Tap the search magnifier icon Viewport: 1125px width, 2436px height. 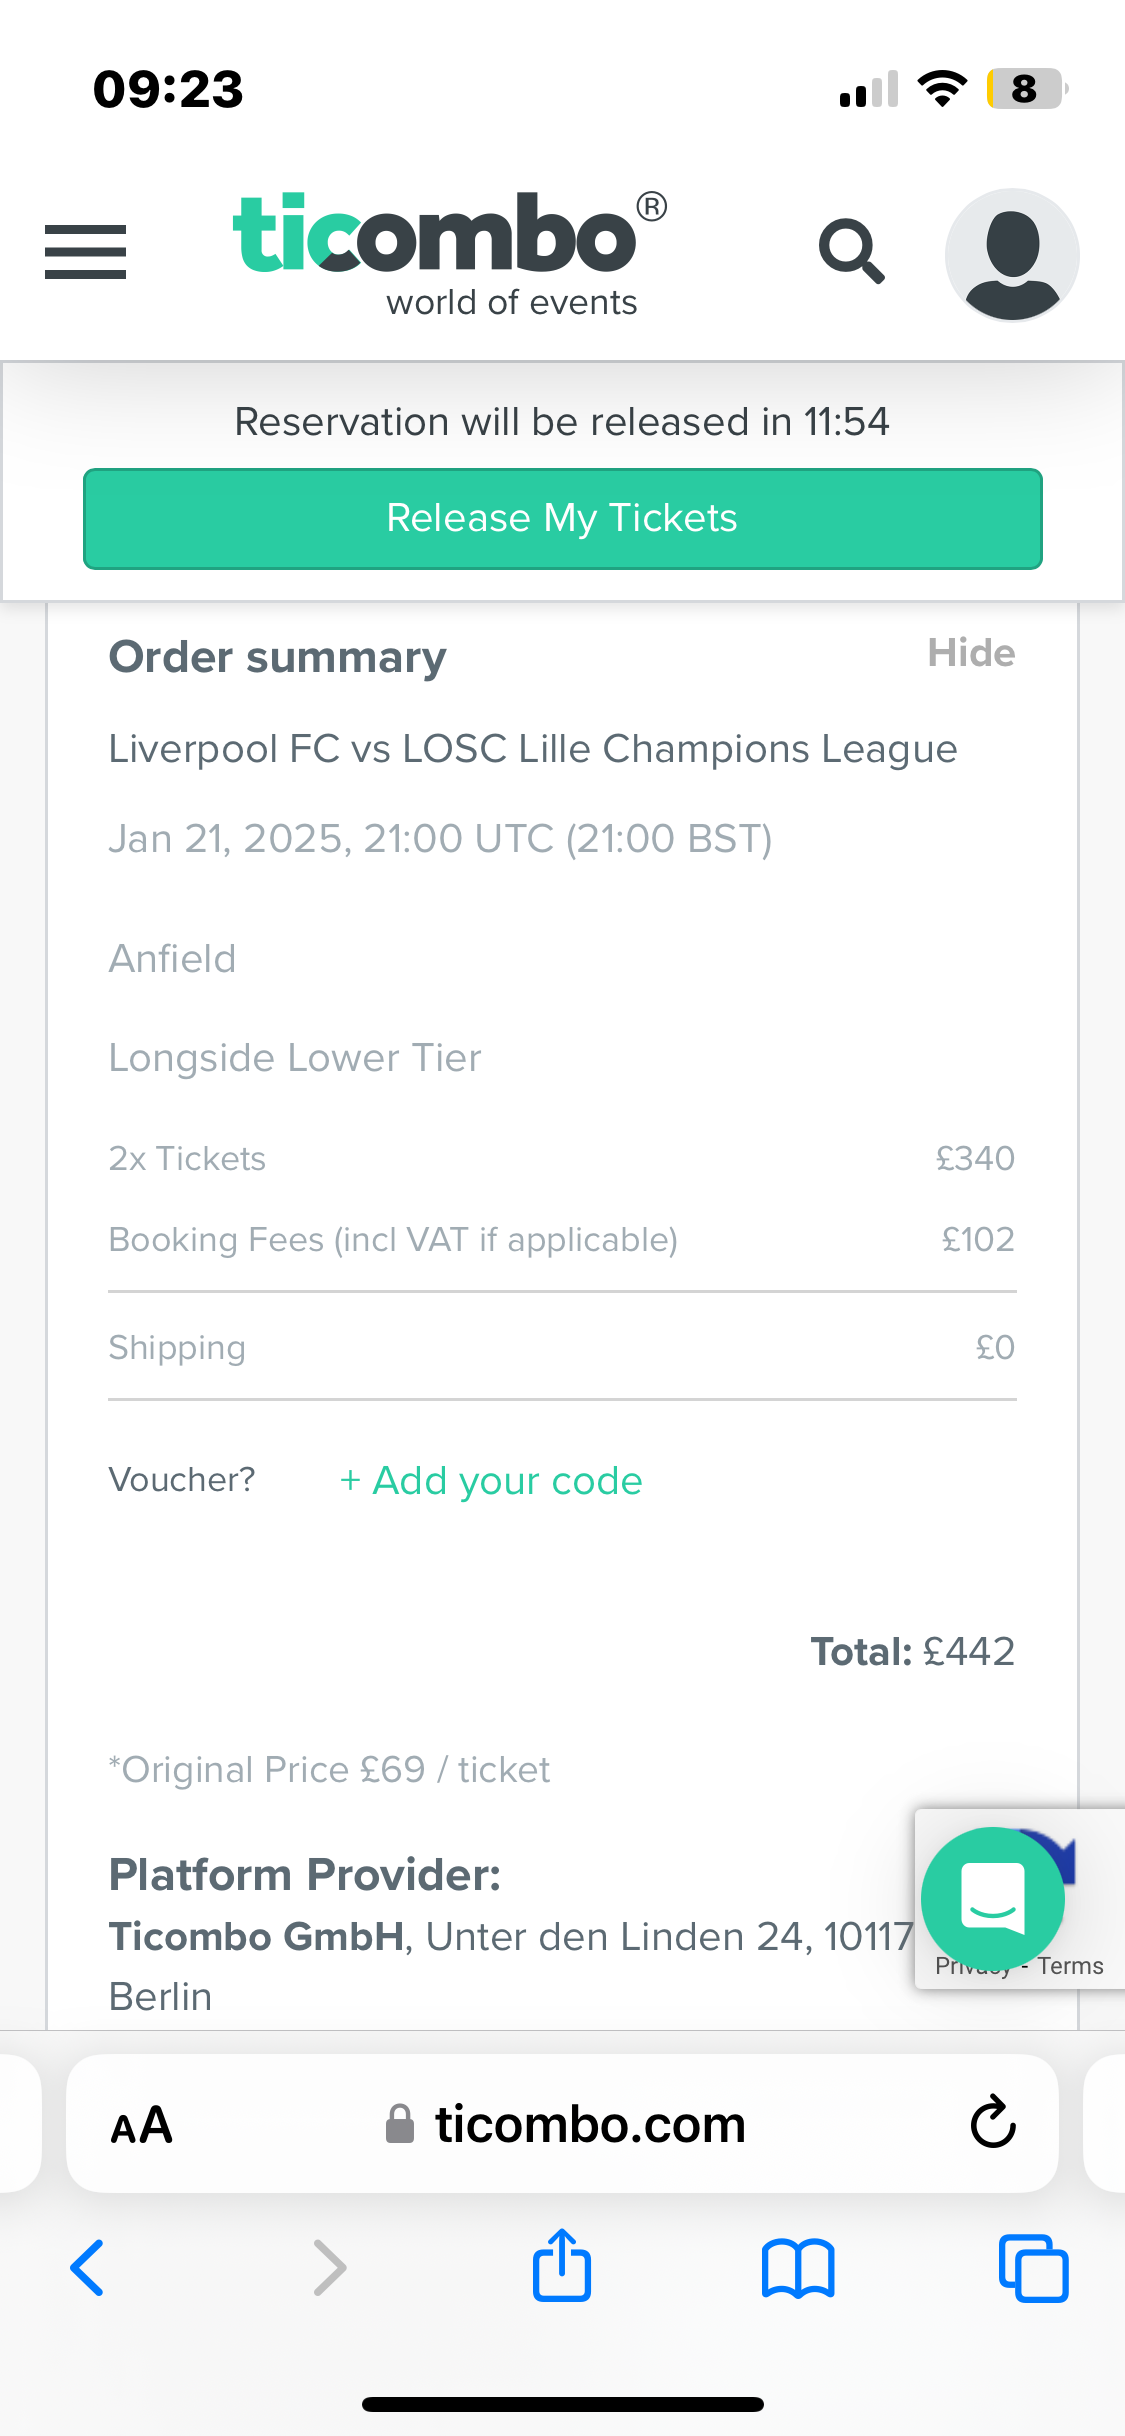click(851, 251)
